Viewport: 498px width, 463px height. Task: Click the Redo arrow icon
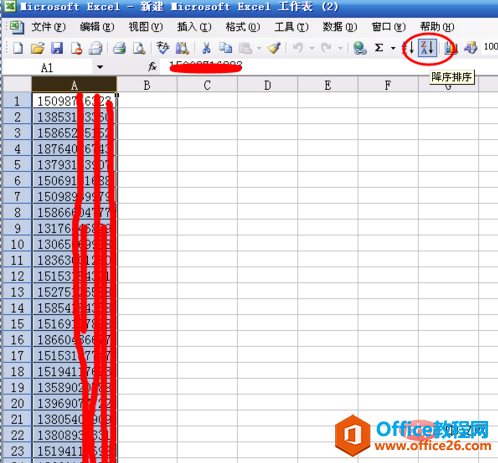tap(326, 48)
